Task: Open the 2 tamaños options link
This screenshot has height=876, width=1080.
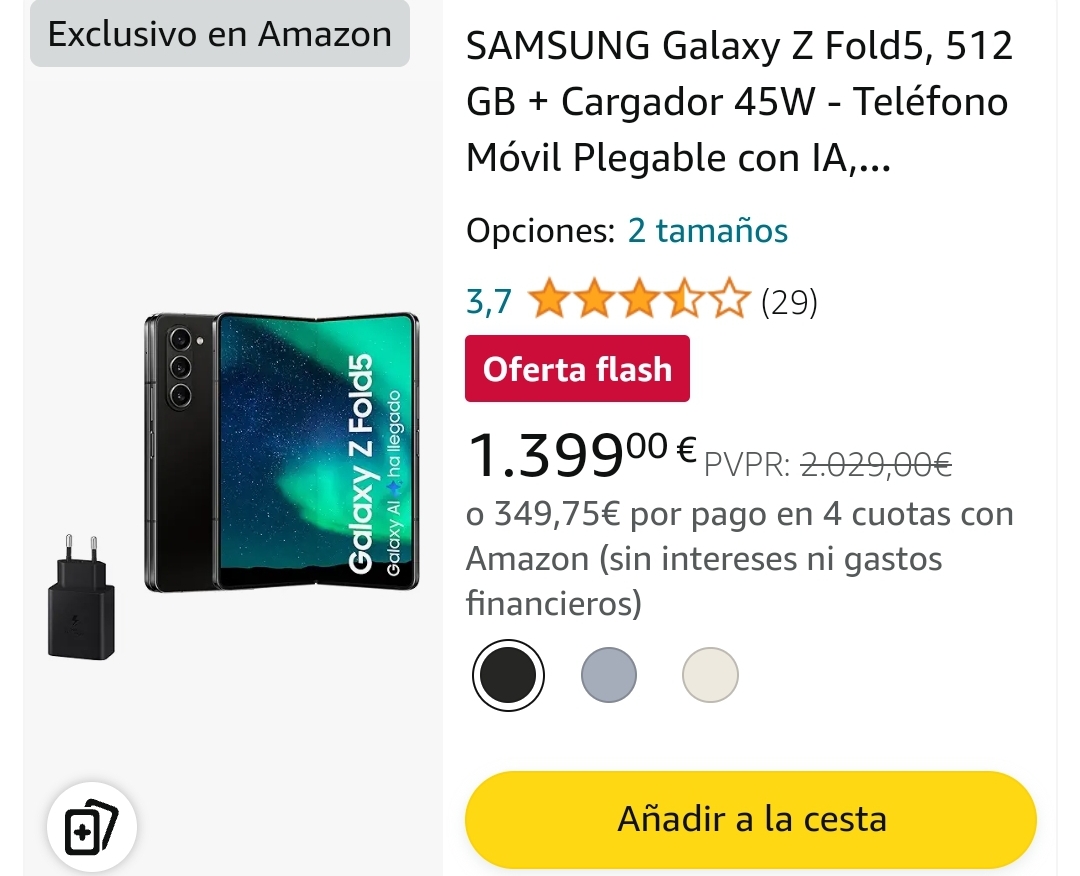Action: pos(707,231)
